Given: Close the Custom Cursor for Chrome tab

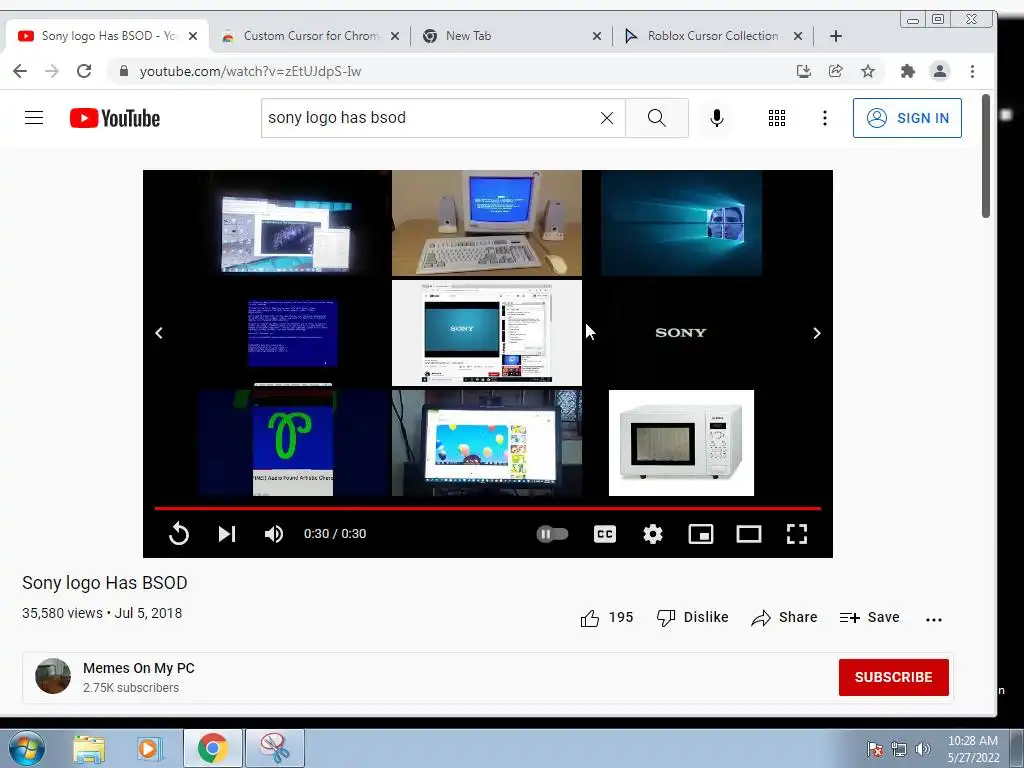Looking at the screenshot, I should (x=394, y=37).
